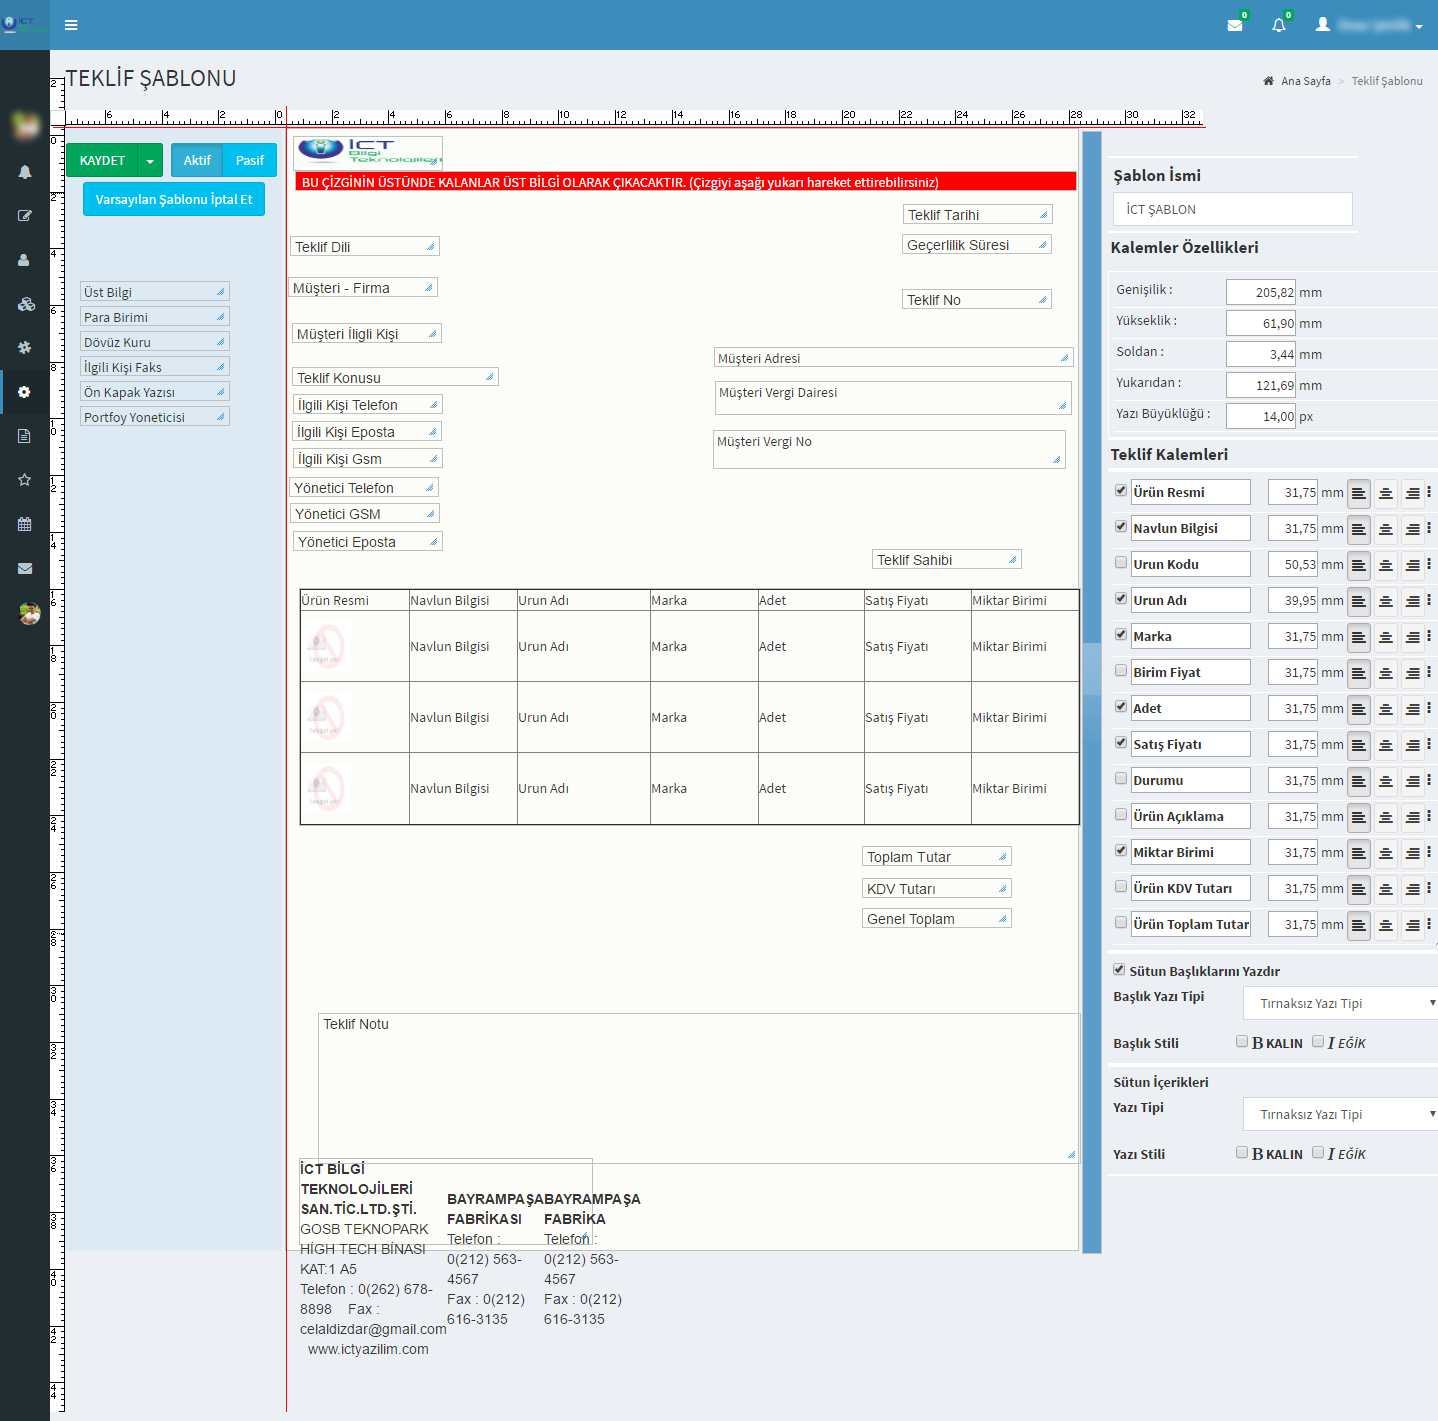Expand the KAYDET button dropdown arrow
The height and width of the screenshot is (1421, 1438).
click(150, 161)
